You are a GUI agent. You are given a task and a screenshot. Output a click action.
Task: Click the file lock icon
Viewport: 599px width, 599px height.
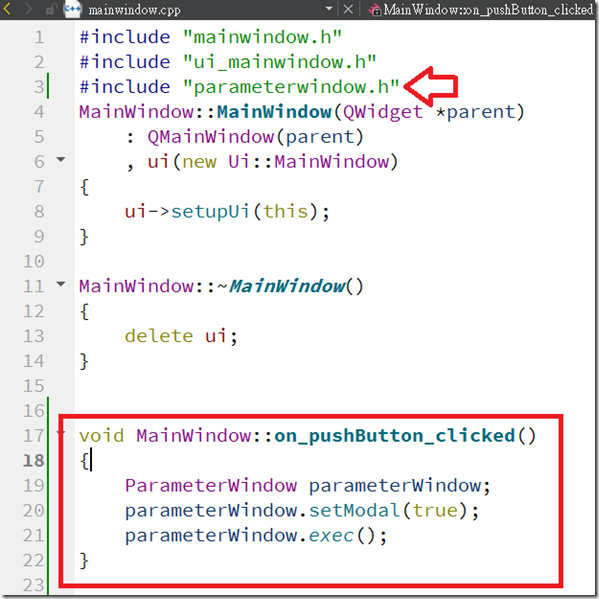pyautogui.click(x=50, y=9)
